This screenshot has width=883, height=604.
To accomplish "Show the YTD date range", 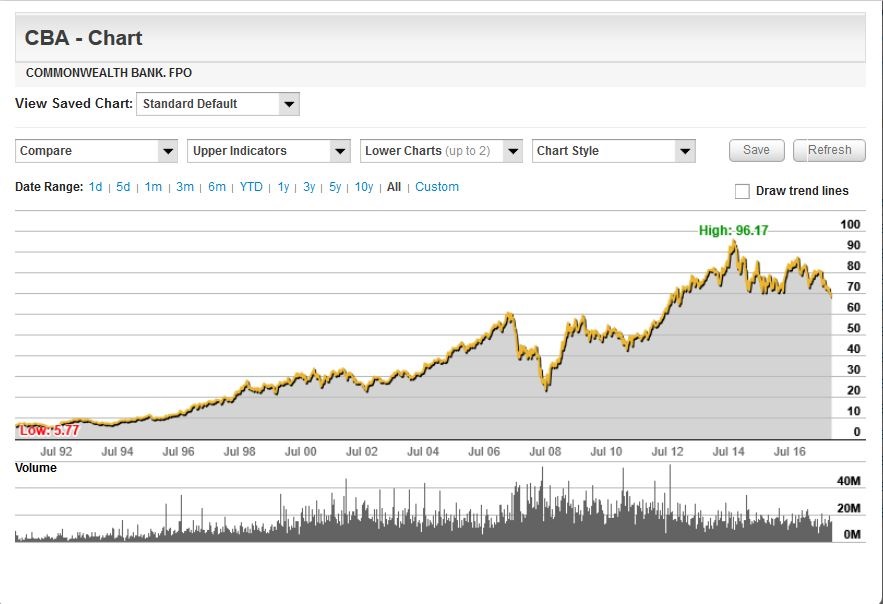I will click(251, 187).
